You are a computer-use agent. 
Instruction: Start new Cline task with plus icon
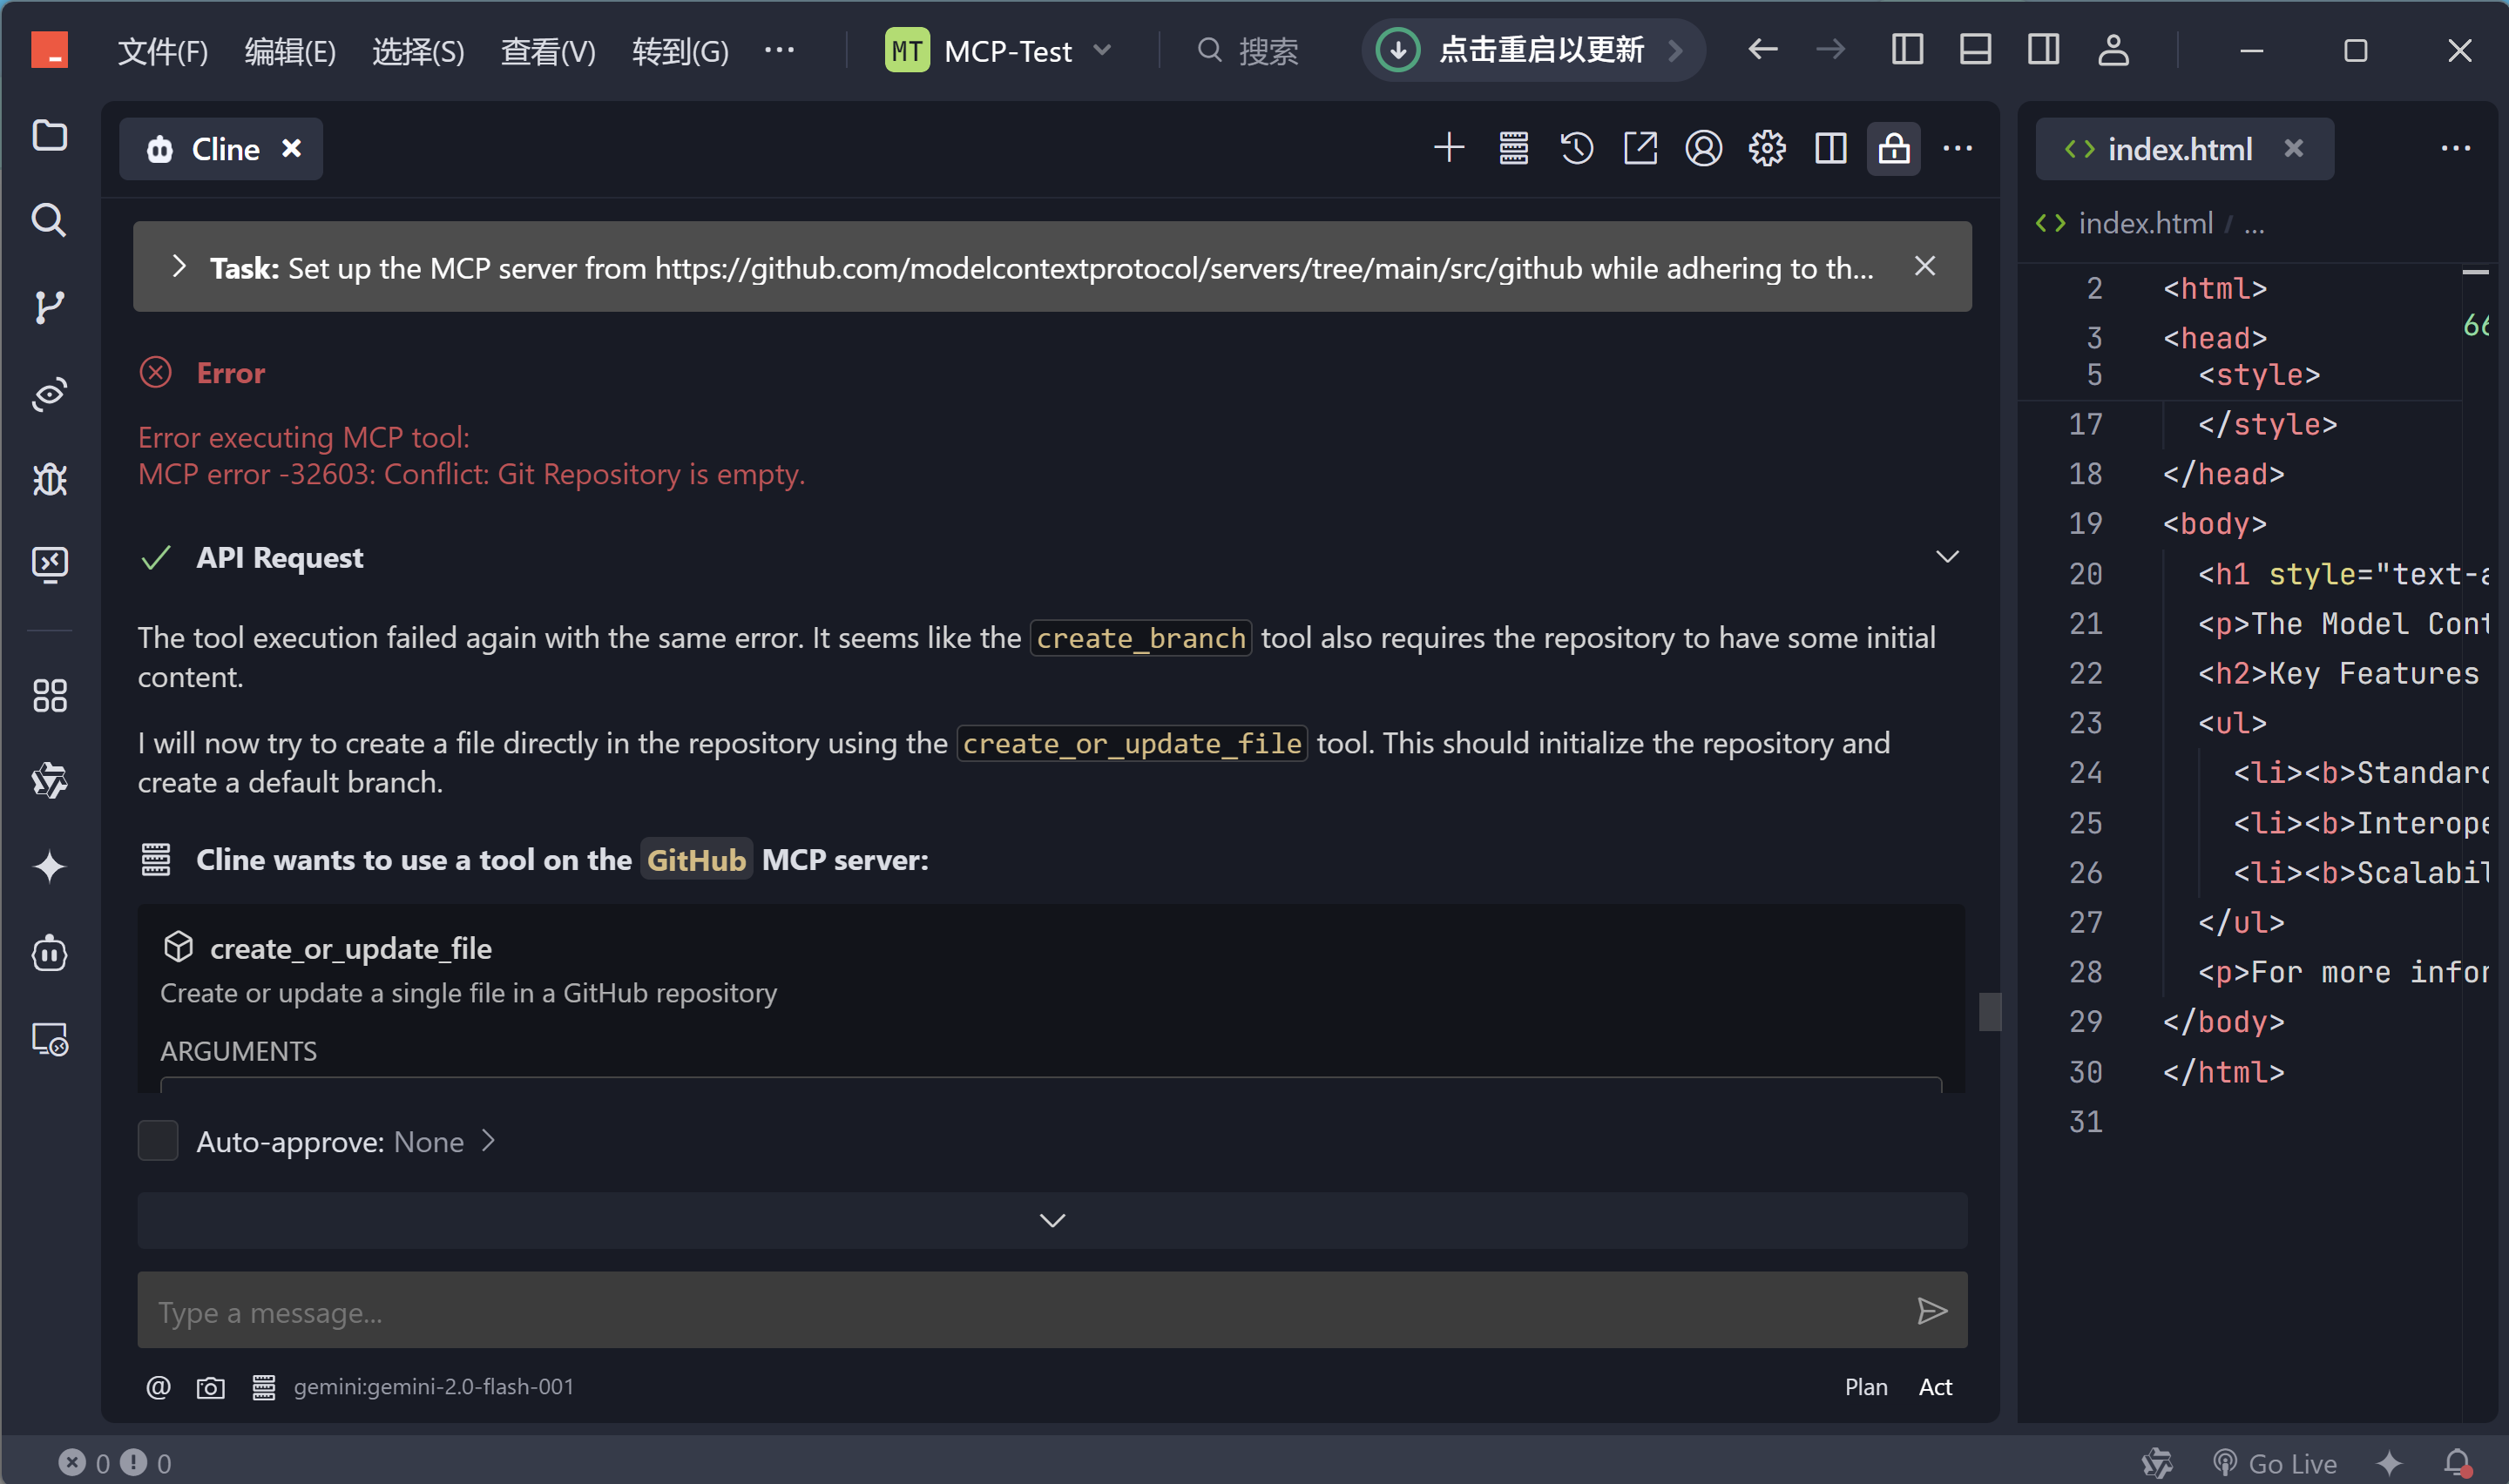(x=1449, y=149)
